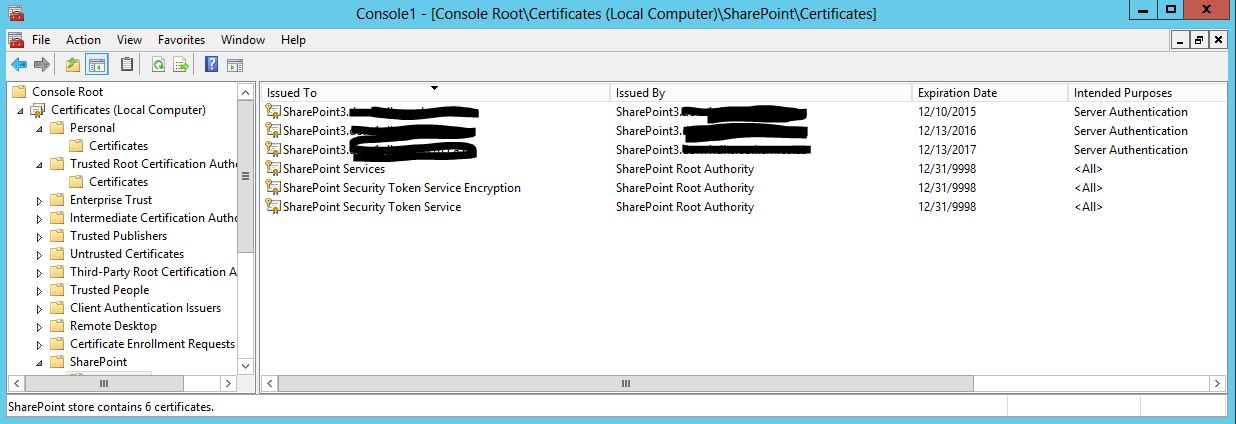This screenshot has width=1236, height=424.
Task: Expand the Trusted People node
Action: 40,290
